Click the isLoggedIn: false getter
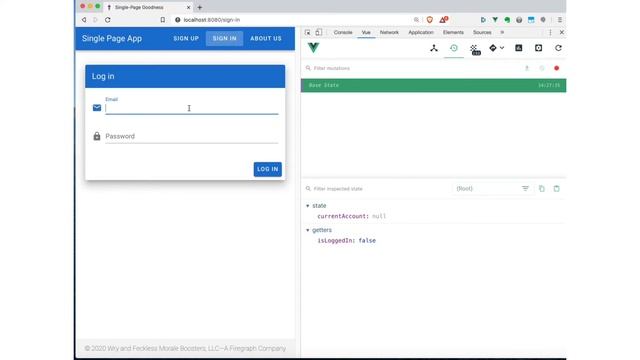 (347, 240)
